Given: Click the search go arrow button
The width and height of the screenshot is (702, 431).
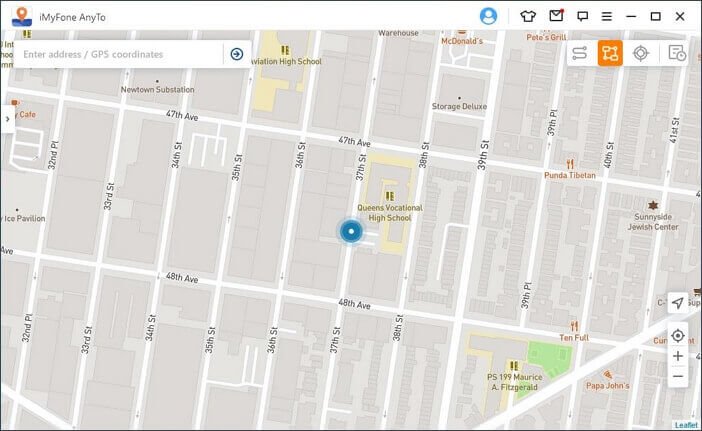Looking at the screenshot, I should click(237, 54).
